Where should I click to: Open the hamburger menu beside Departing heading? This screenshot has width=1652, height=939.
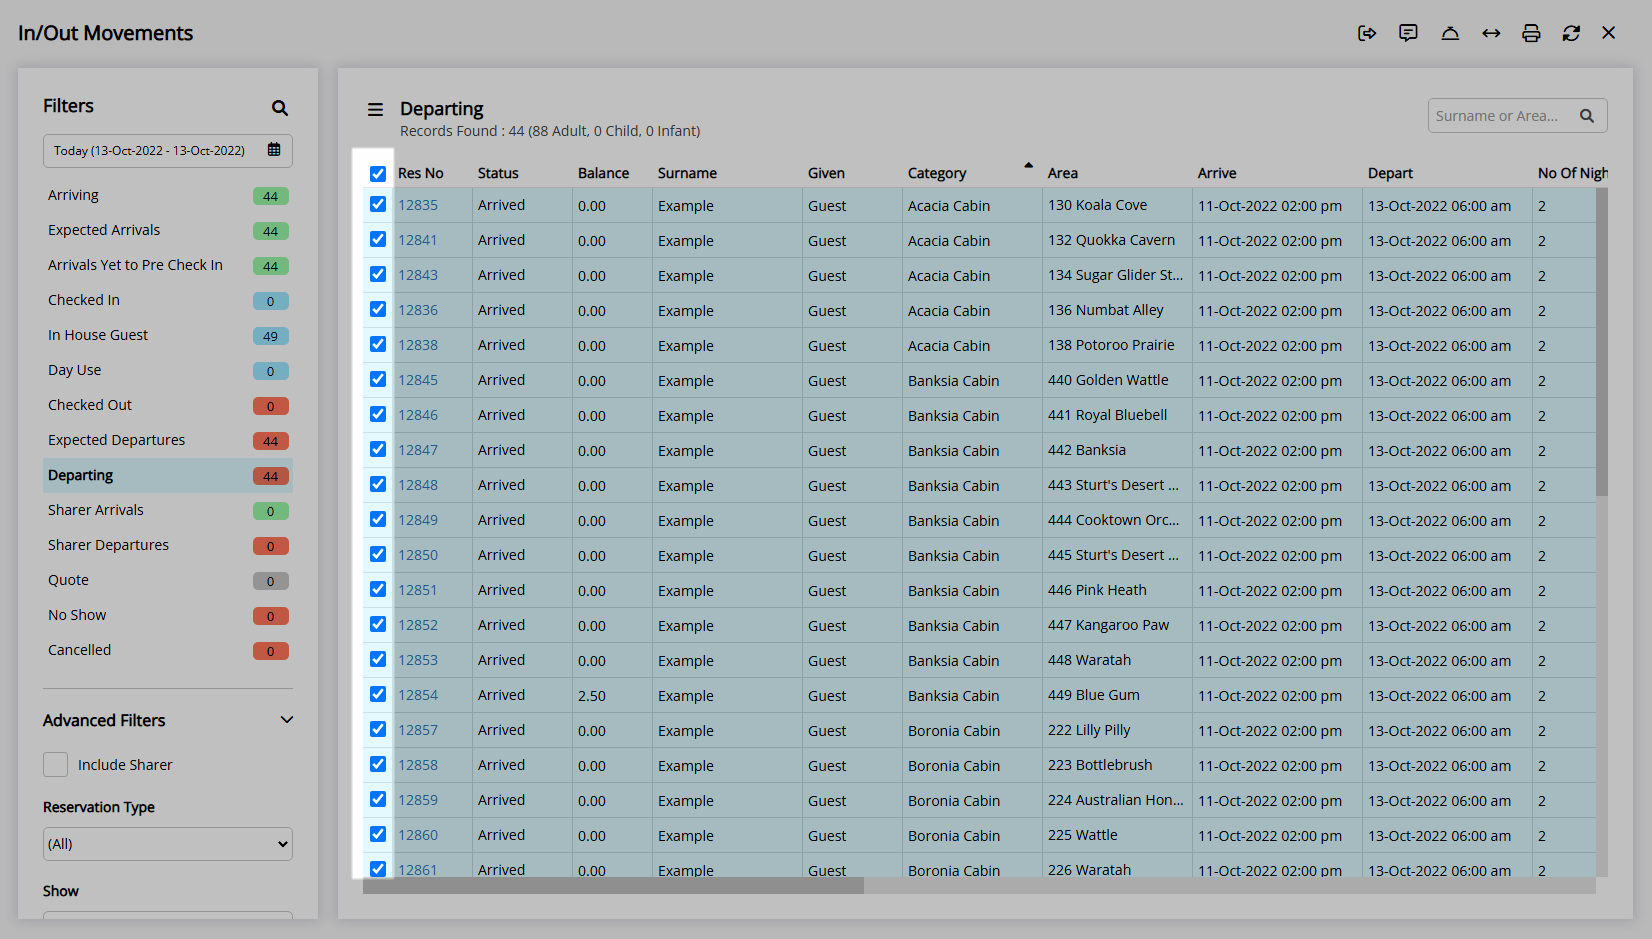tap(375, 109)
